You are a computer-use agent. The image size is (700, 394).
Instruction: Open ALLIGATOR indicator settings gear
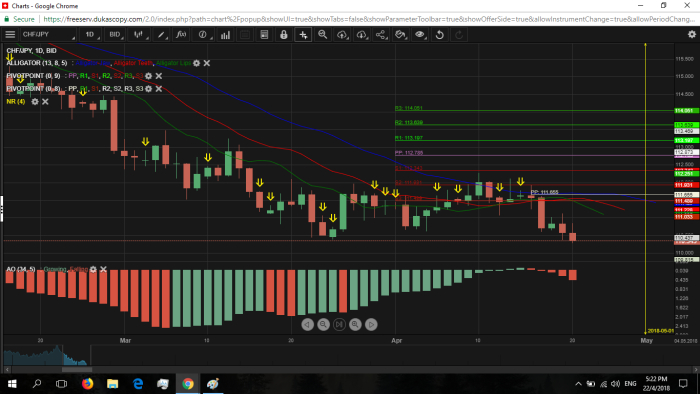click(196, 63)
